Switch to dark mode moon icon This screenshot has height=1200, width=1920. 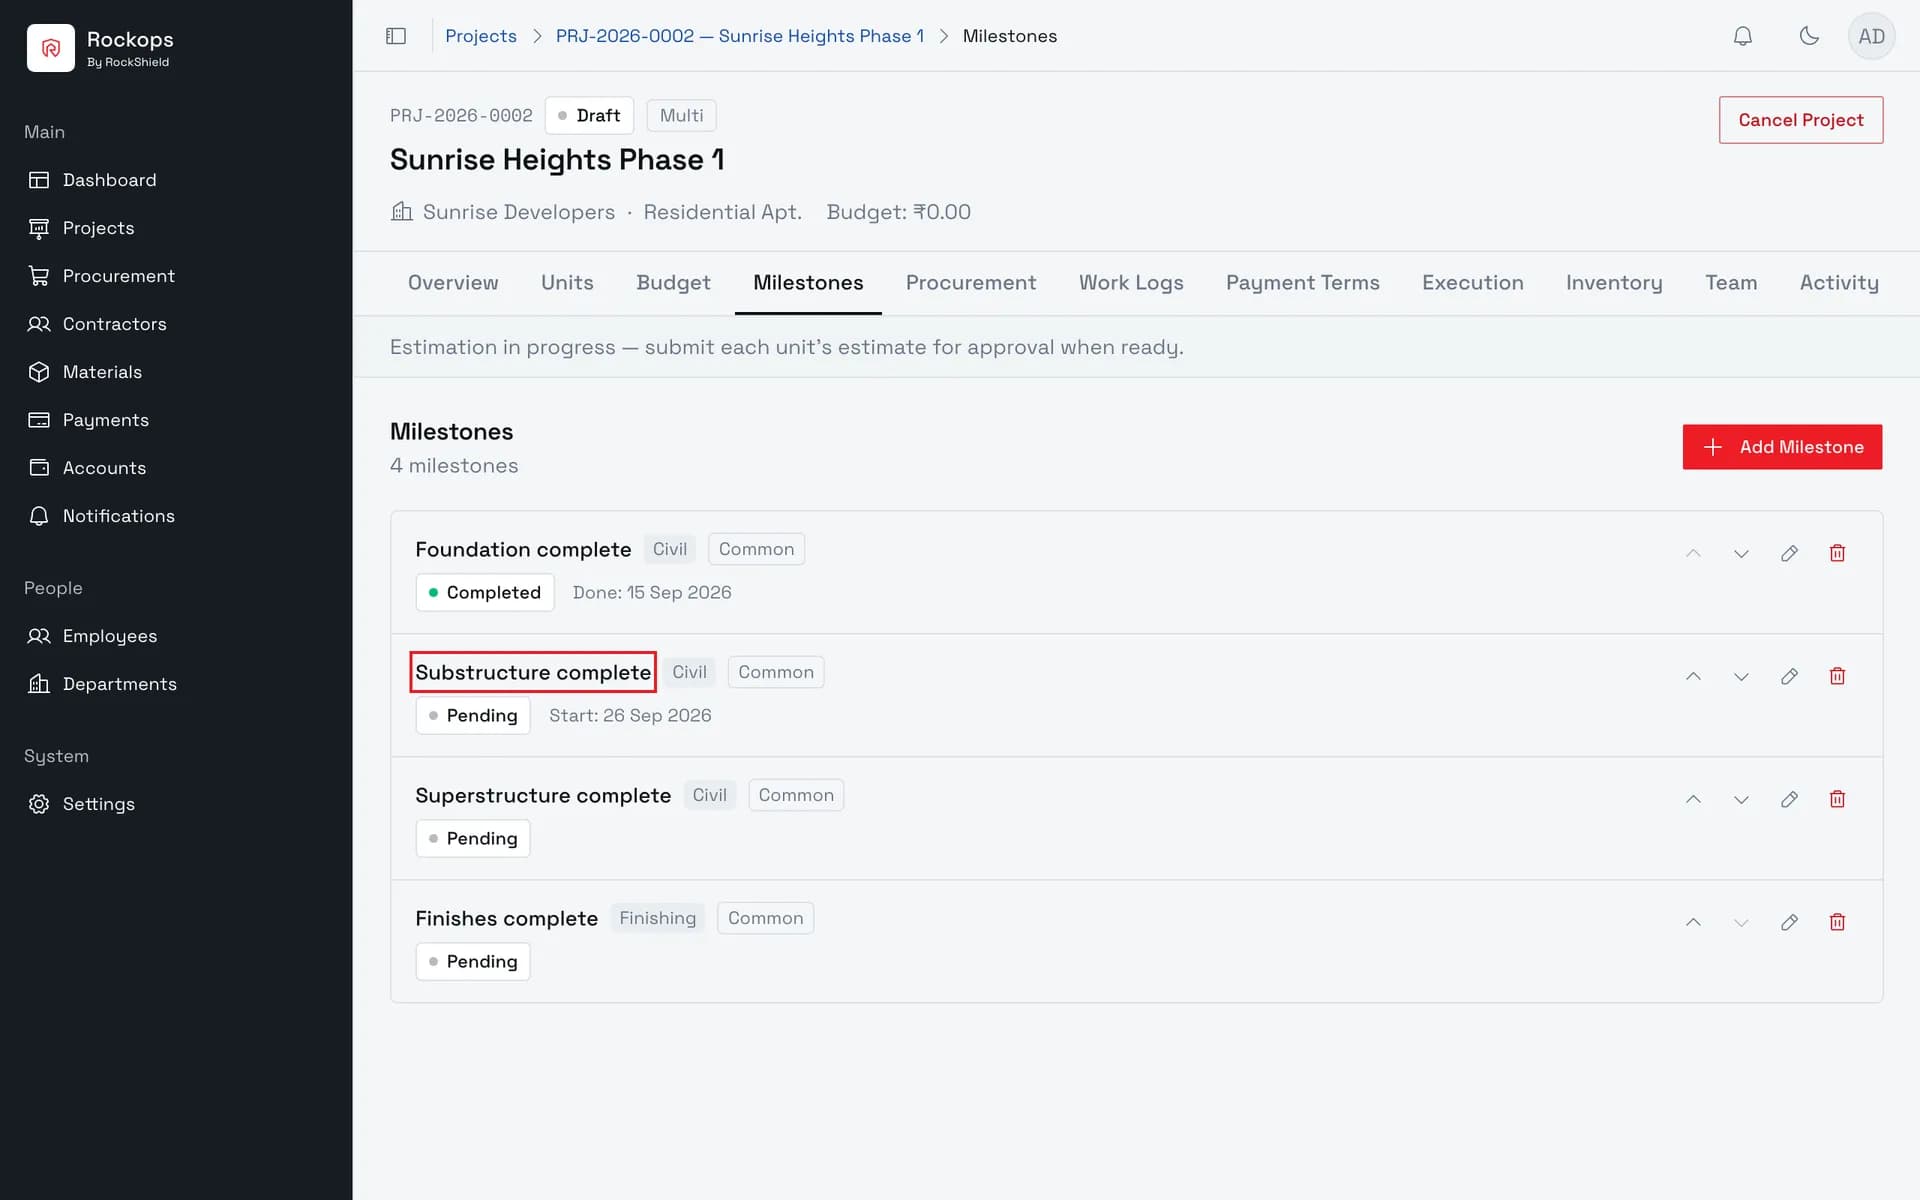[1808, 36]
